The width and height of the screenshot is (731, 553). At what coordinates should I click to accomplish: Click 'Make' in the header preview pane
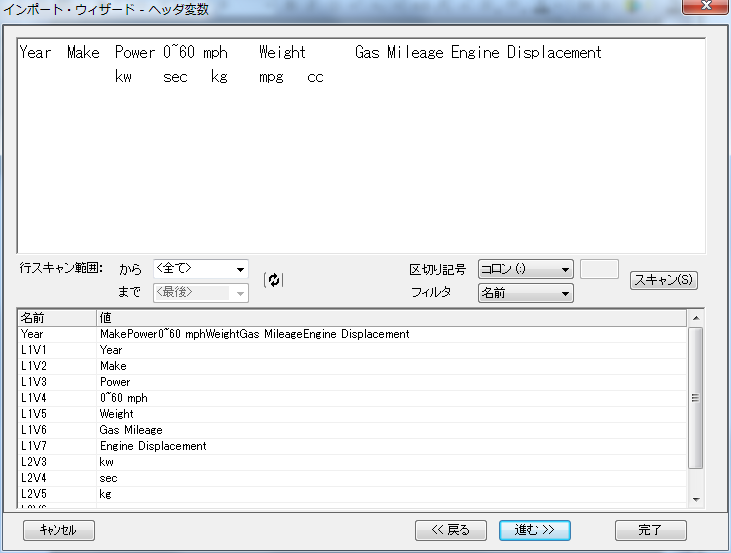click(83, 52)
